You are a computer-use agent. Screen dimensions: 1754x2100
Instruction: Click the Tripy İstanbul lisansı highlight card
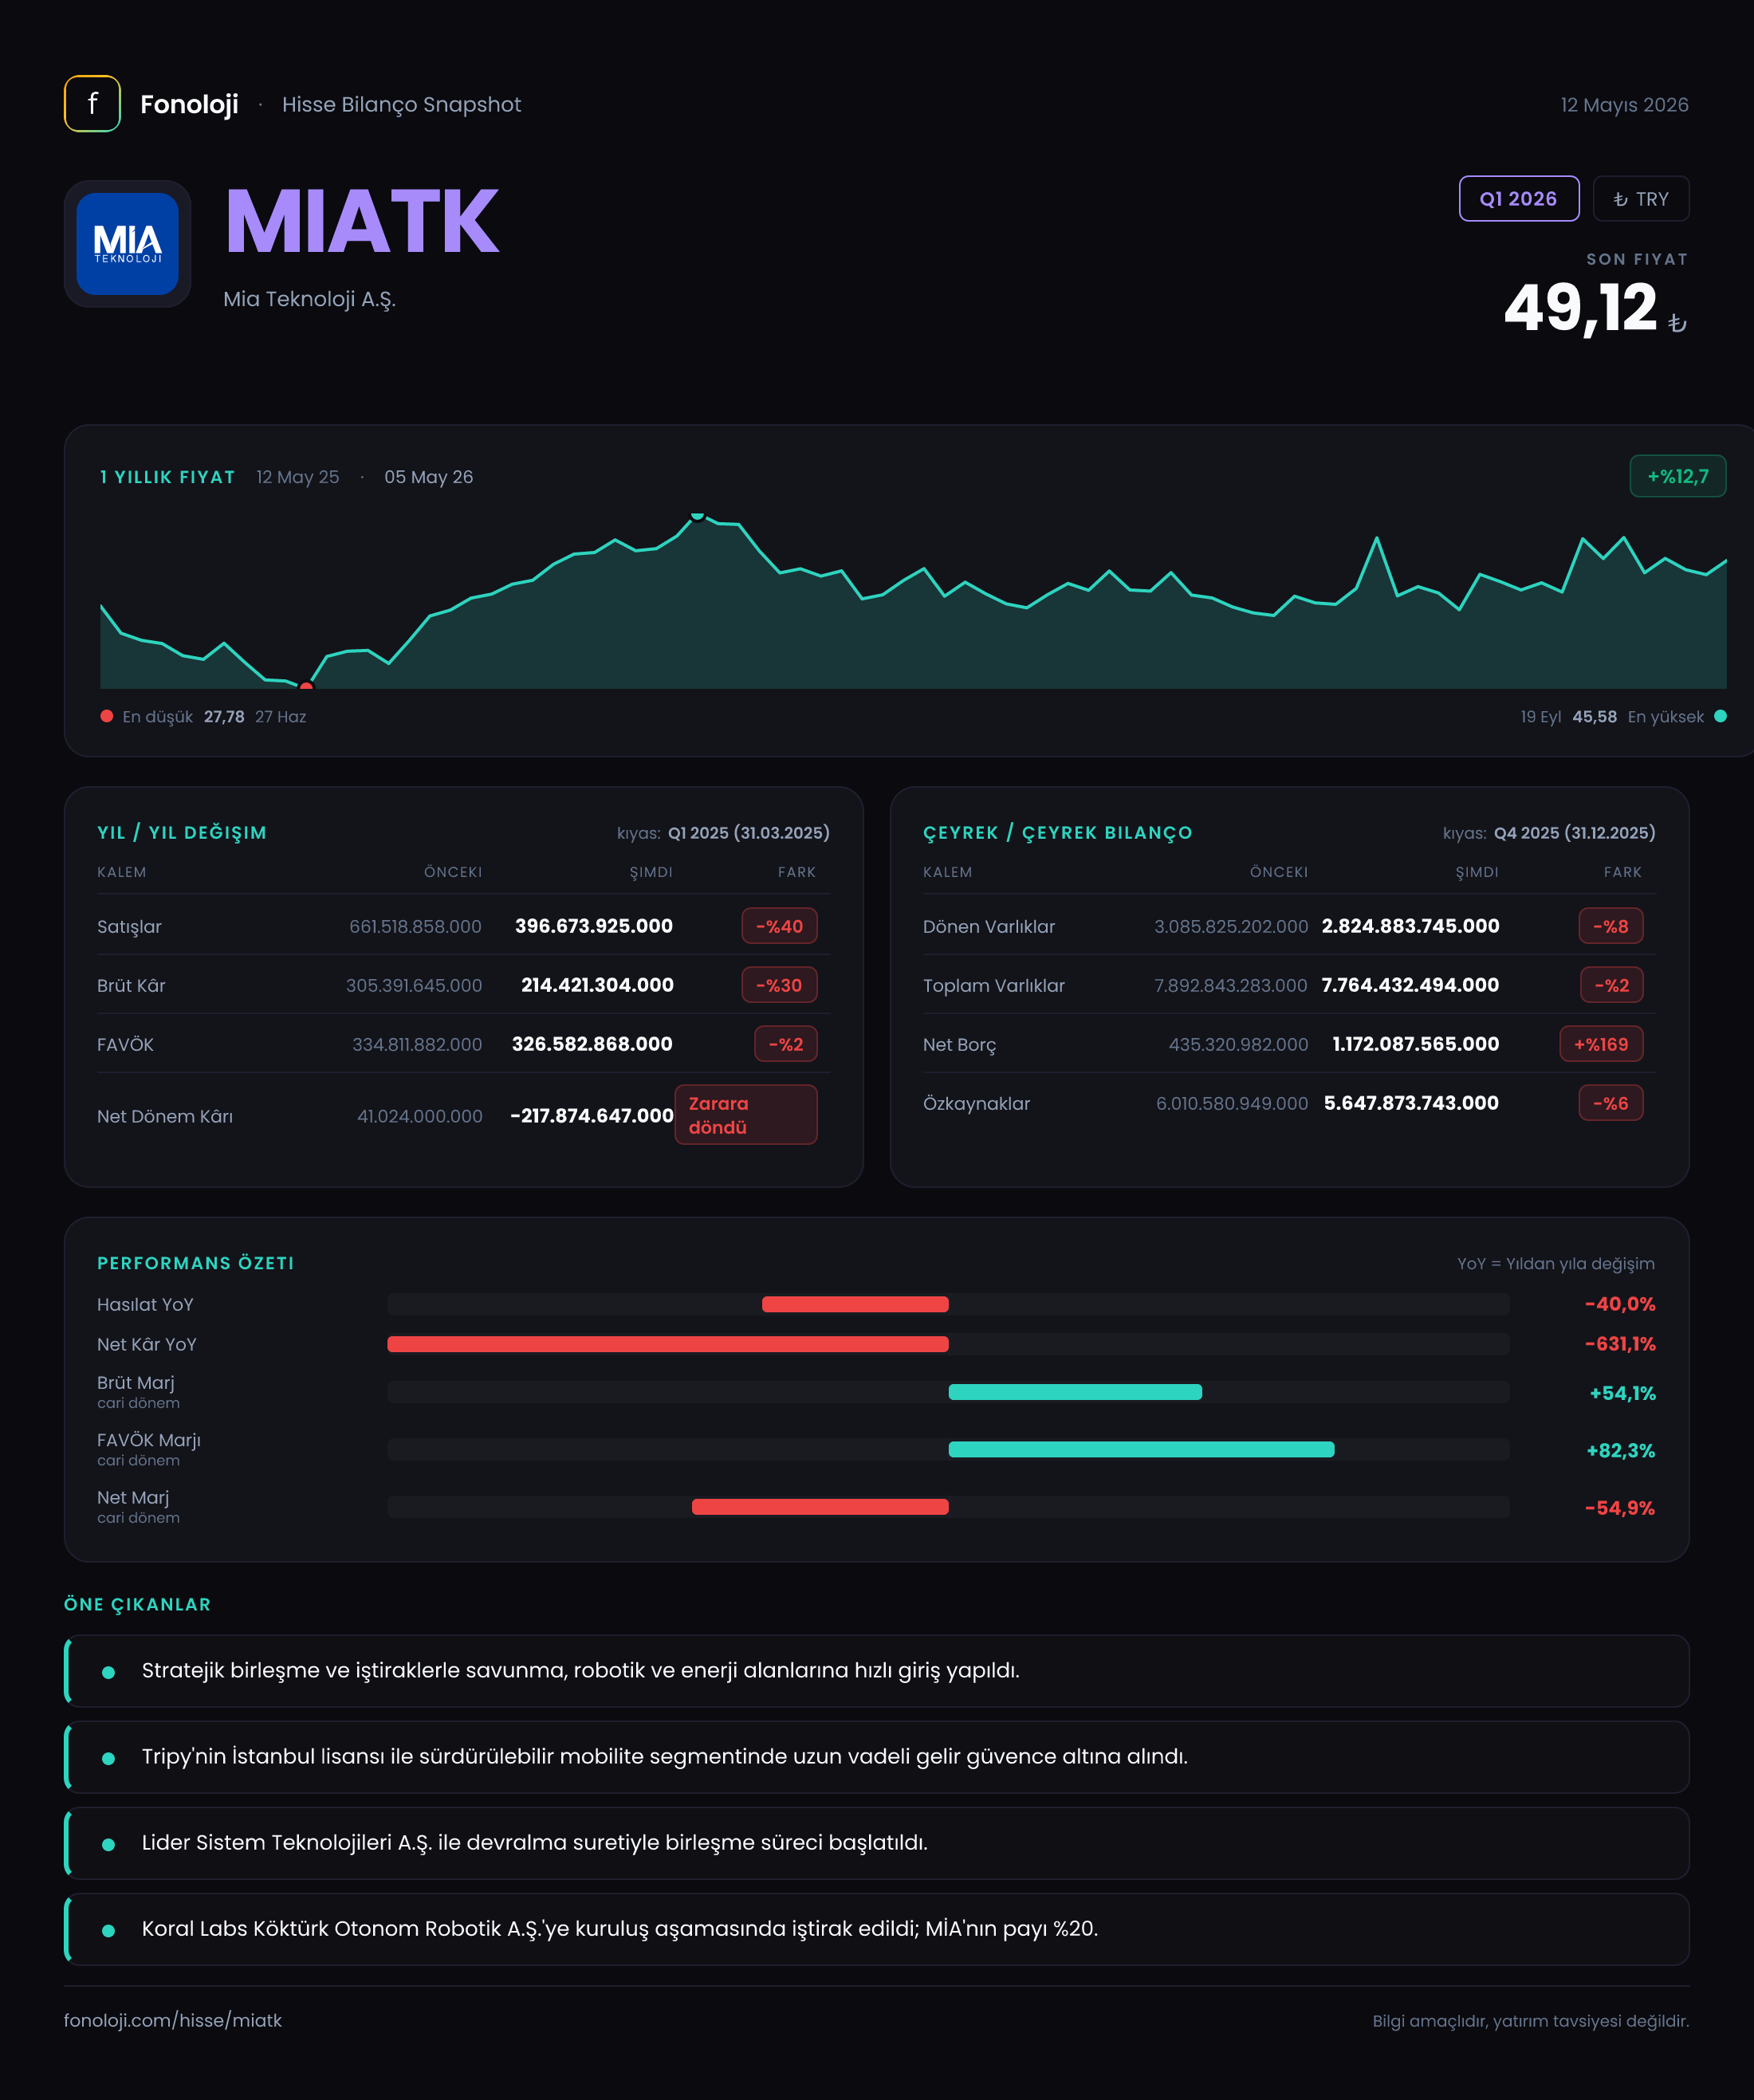[877, 1757]
